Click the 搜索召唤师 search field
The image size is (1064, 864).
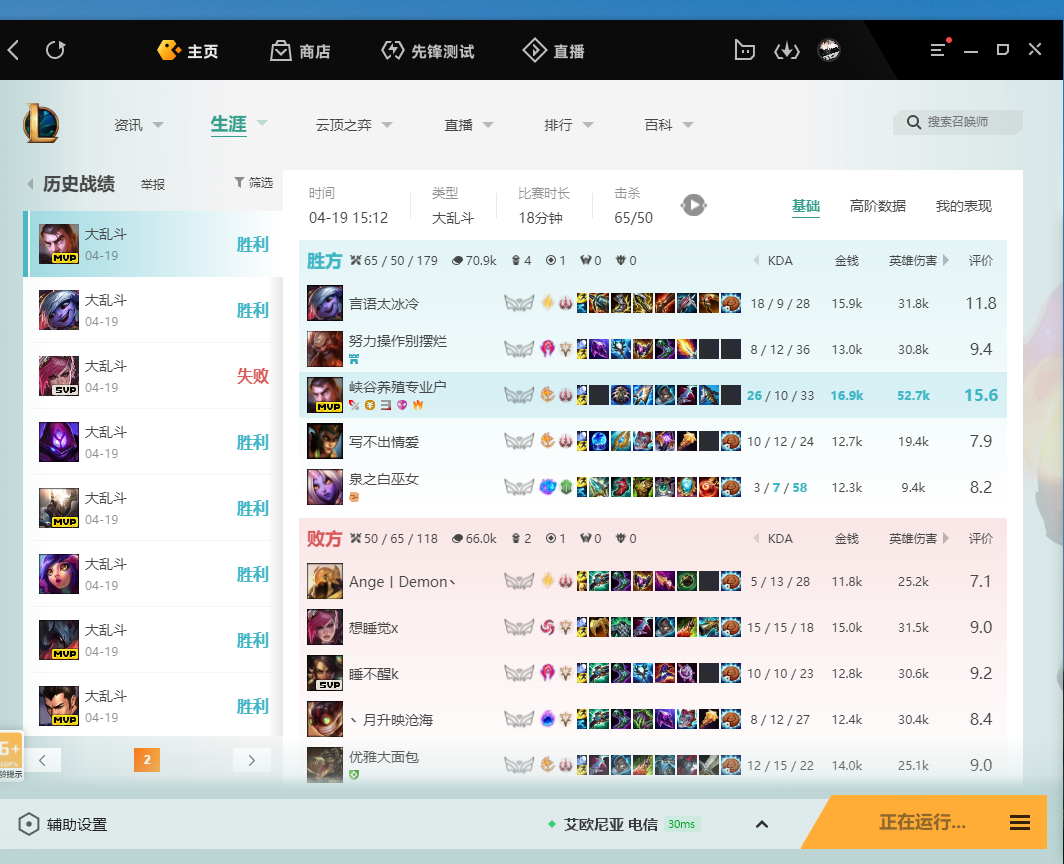957,122
